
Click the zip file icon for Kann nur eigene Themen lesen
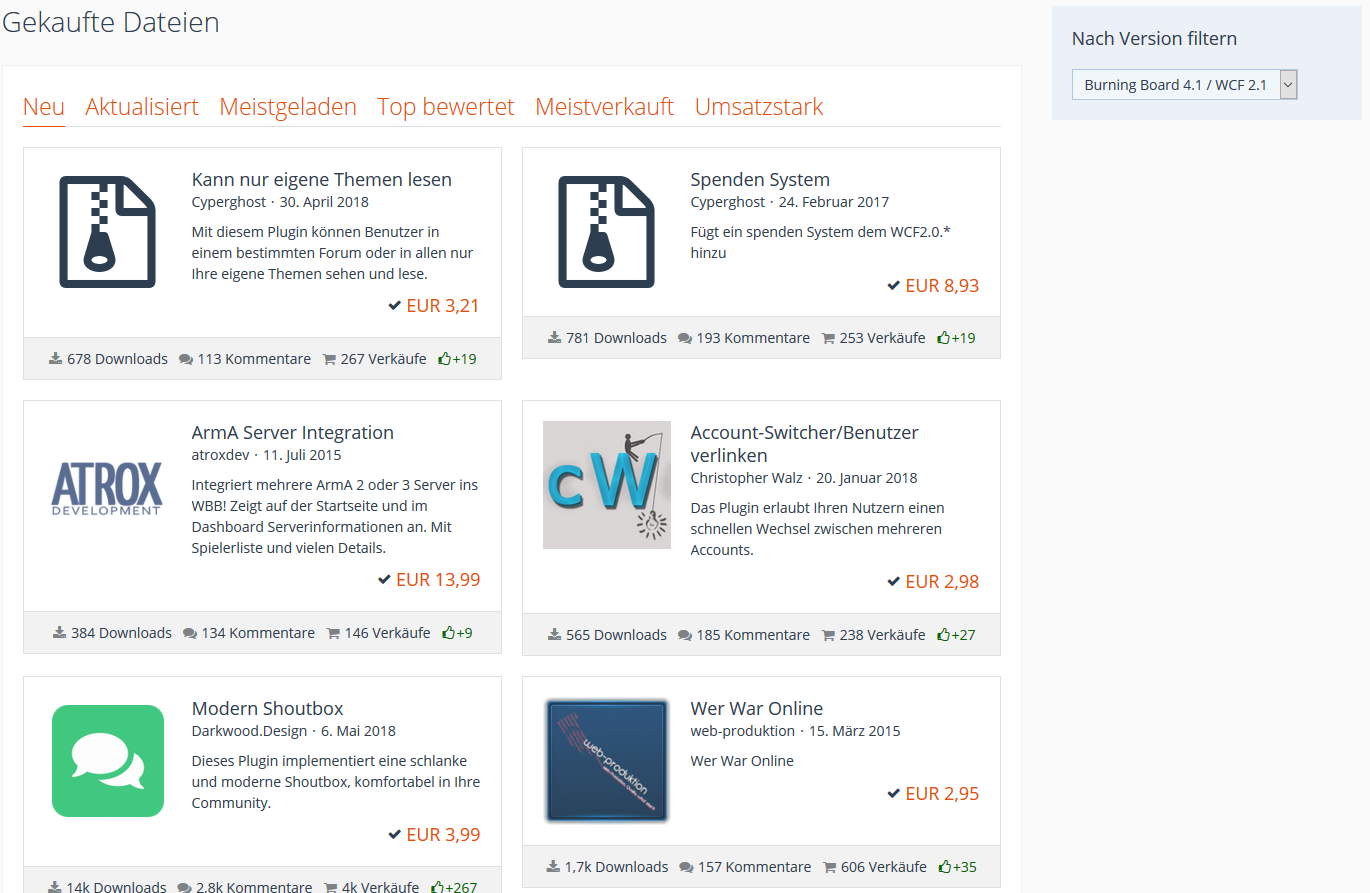pyautogui.click(x=107, y=232)
